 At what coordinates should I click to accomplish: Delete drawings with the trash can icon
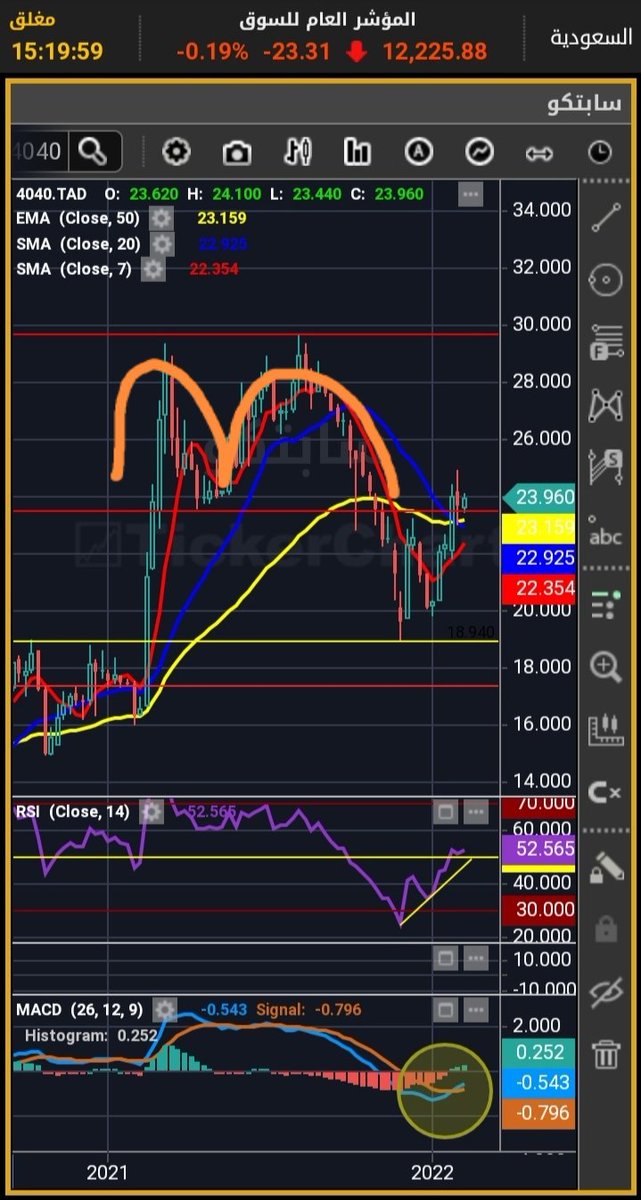pos(606,1054)
